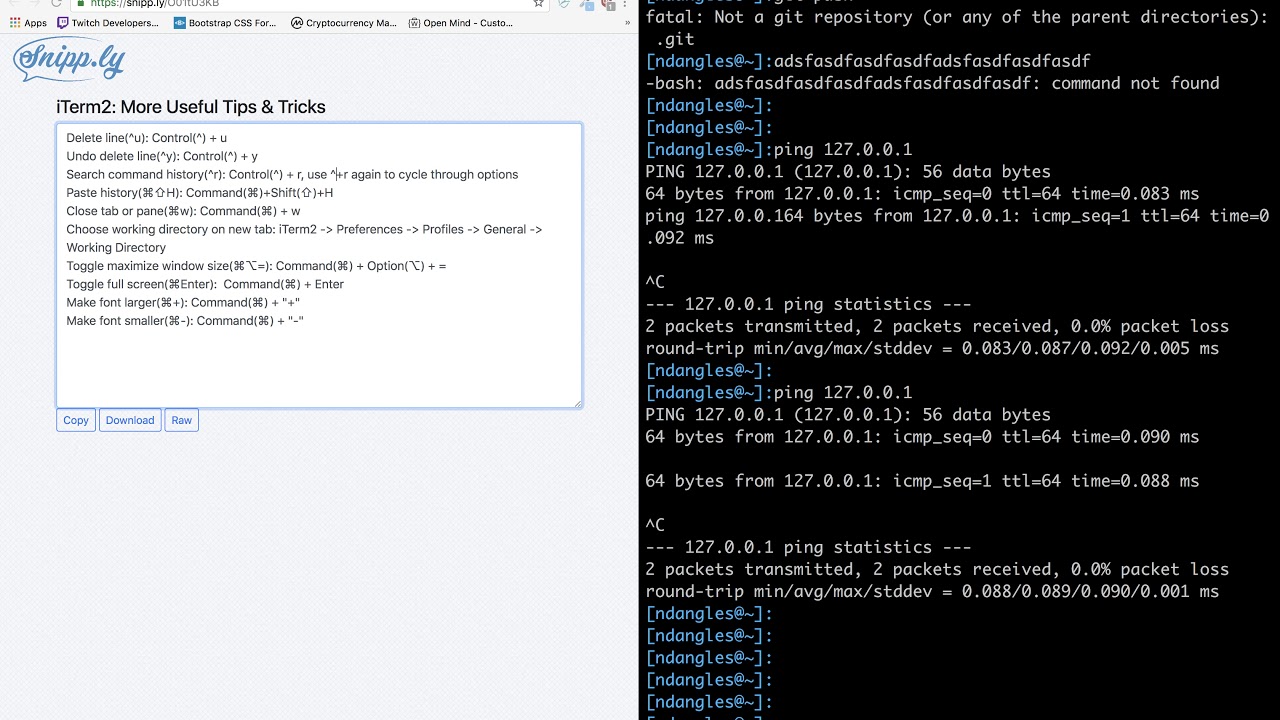Click the 'Make font smaller' line
The width and height of the screenshot is (1280, 720).
pyautogui.click(x=185, y=321)
